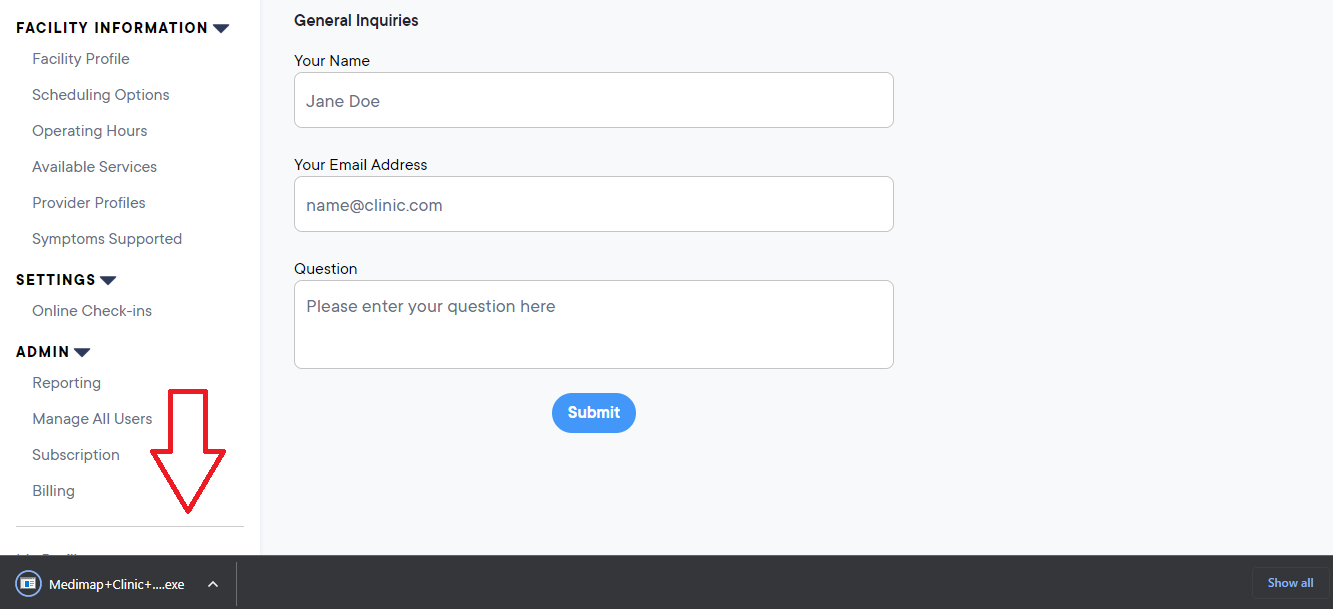Open the download options chevron
The width and height of the screenshot is (1333, 609).
coord(213,584)
